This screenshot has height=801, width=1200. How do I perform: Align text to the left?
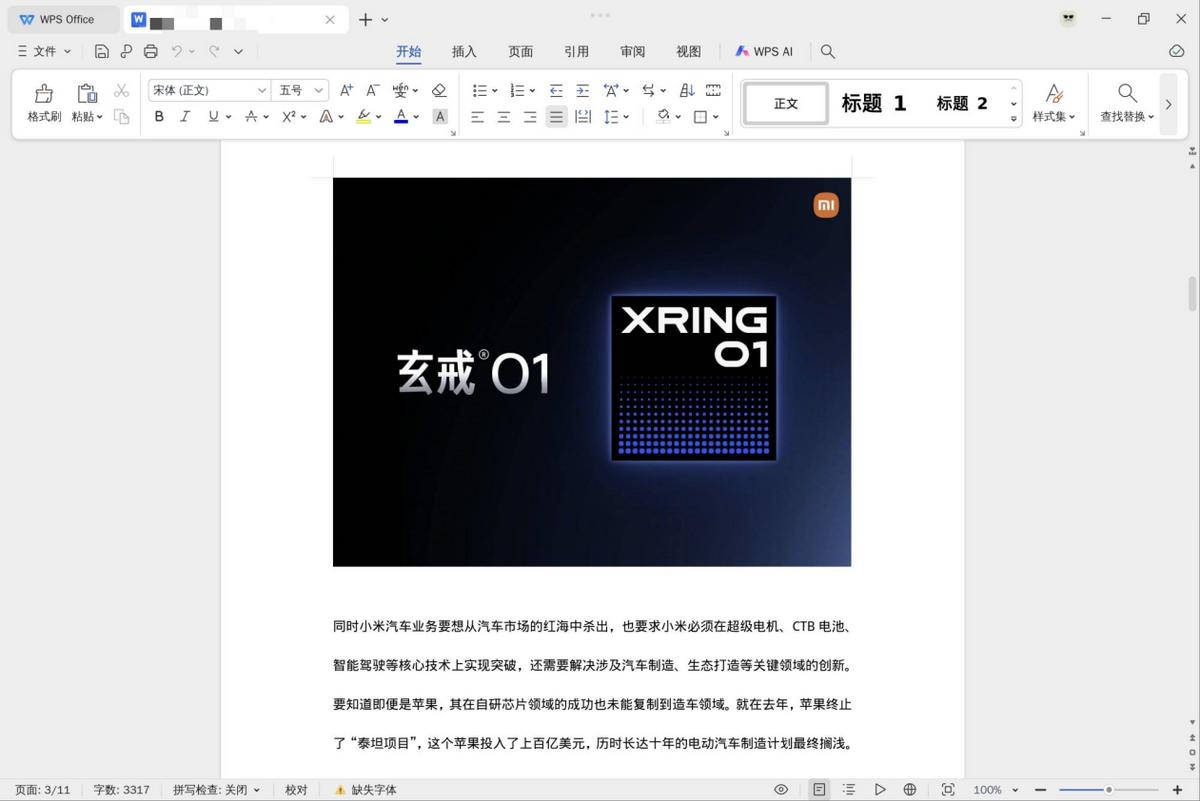477,117
